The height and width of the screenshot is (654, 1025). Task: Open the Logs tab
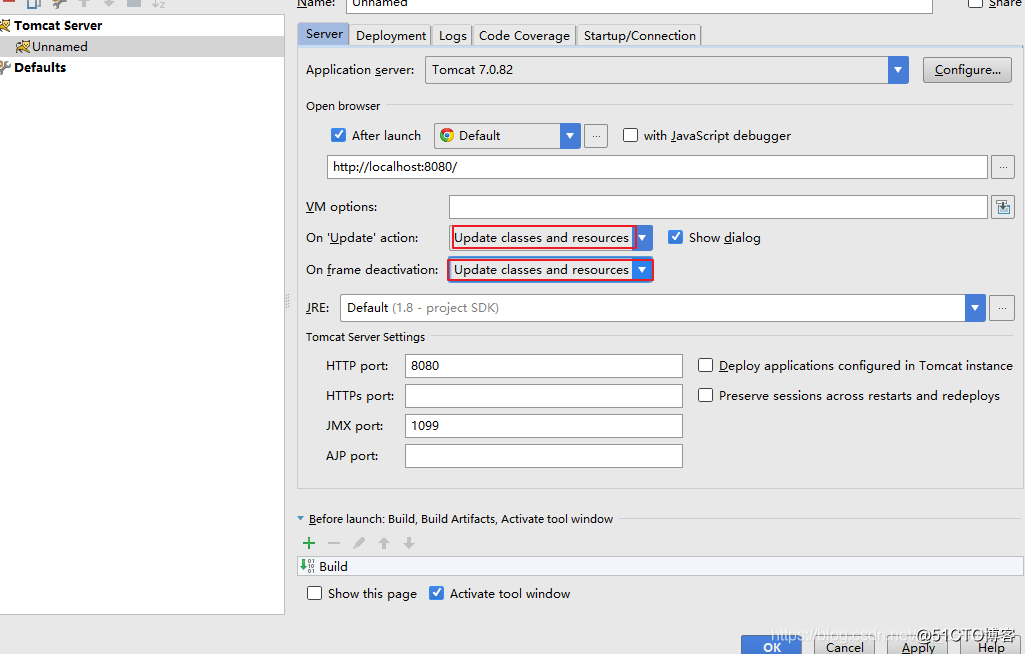(452, 35)
